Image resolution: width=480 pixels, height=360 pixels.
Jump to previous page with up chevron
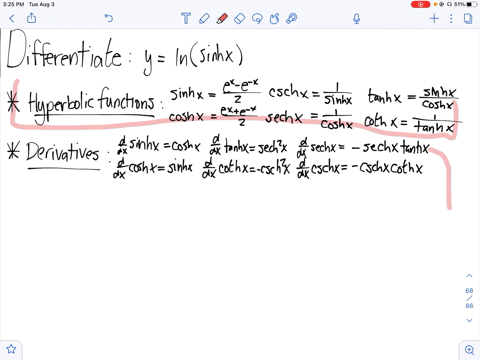click(x=469, y=276)
